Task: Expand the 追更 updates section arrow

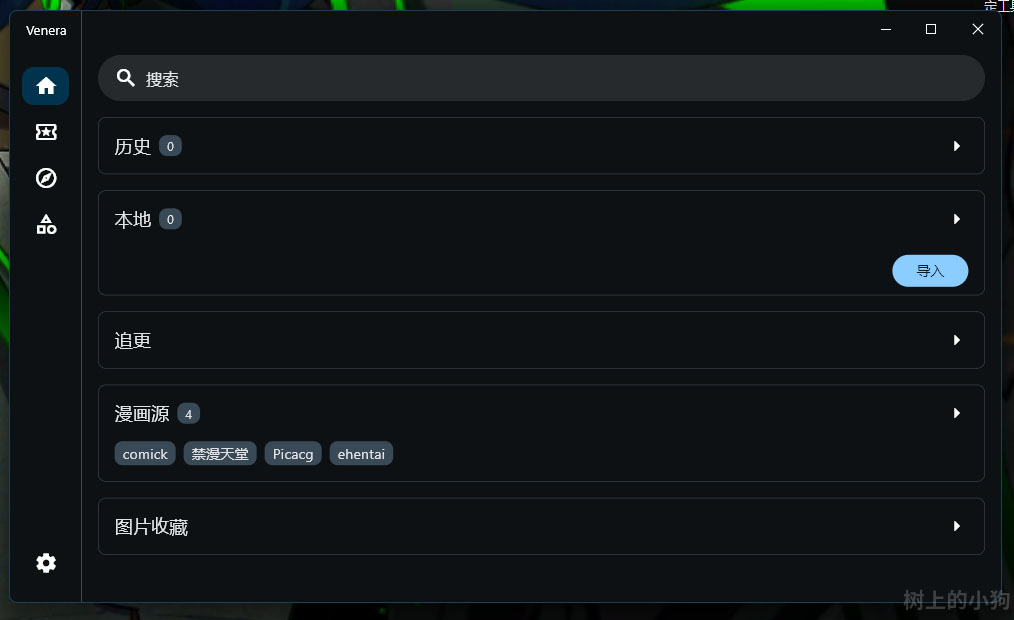Action: click(x=956, y=340)
